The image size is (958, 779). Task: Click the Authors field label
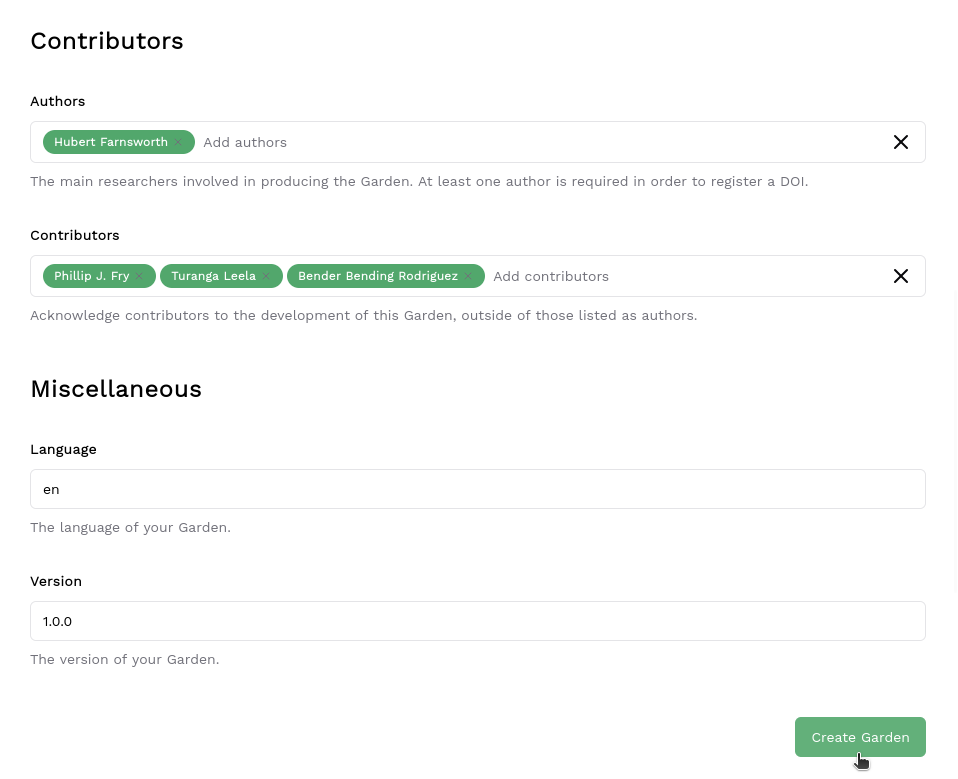click(x=57, y=101)
